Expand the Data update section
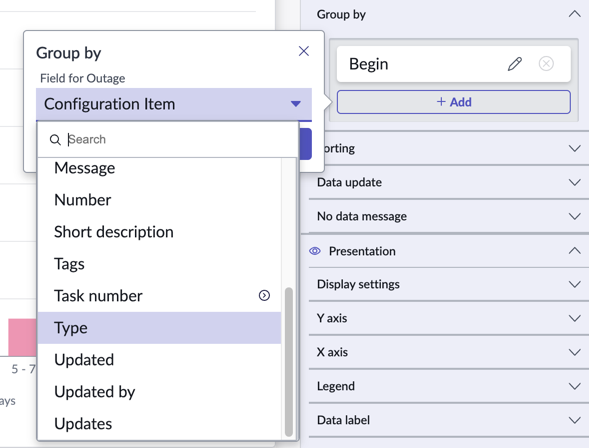This screenshot has width=589, height=448. tap(574, 182)
